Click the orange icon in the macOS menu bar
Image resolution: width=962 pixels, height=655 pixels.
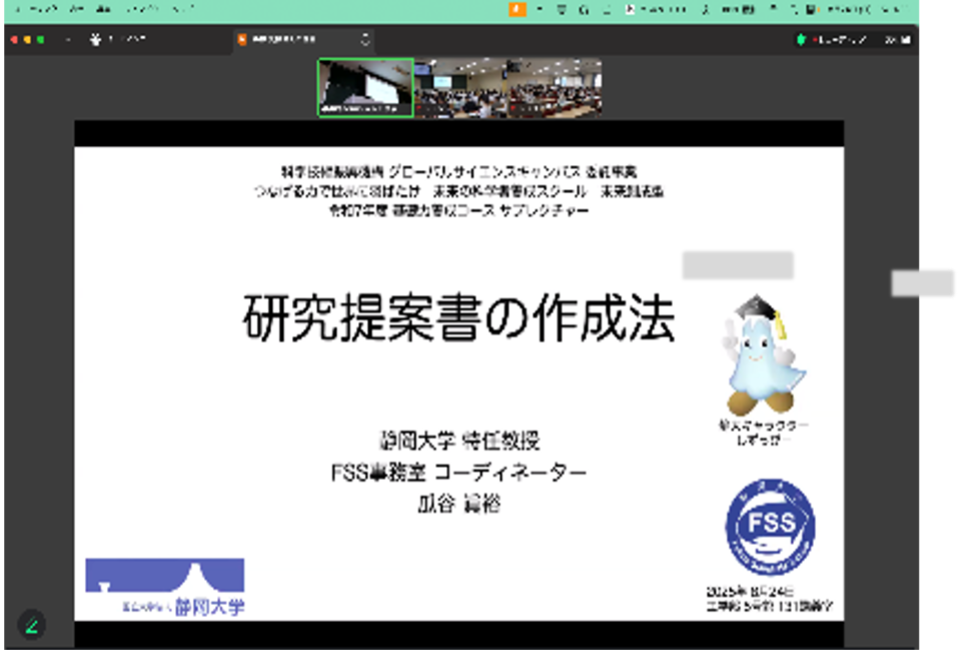click(x=516, y=9)
